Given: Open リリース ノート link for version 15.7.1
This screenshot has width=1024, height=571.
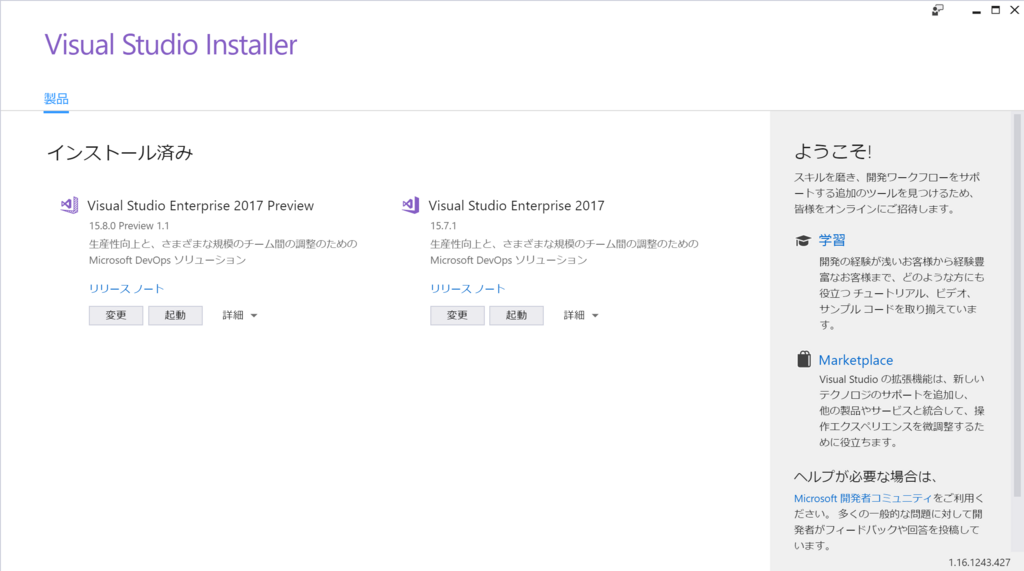Looking at the screenshot, I should point(468,288).
